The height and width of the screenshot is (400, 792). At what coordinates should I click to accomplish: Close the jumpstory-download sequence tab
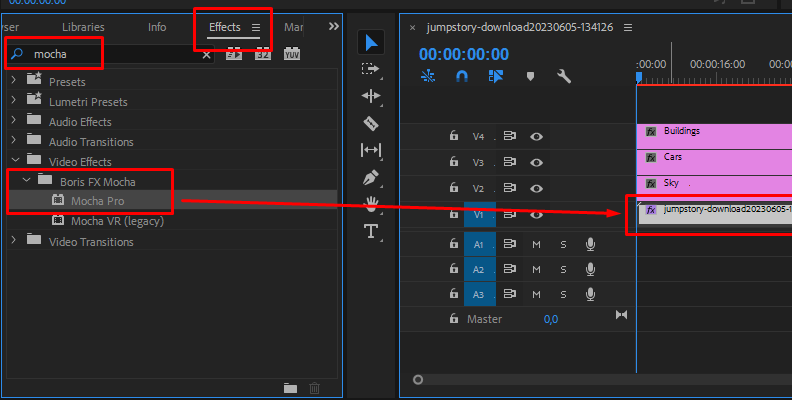412,28
